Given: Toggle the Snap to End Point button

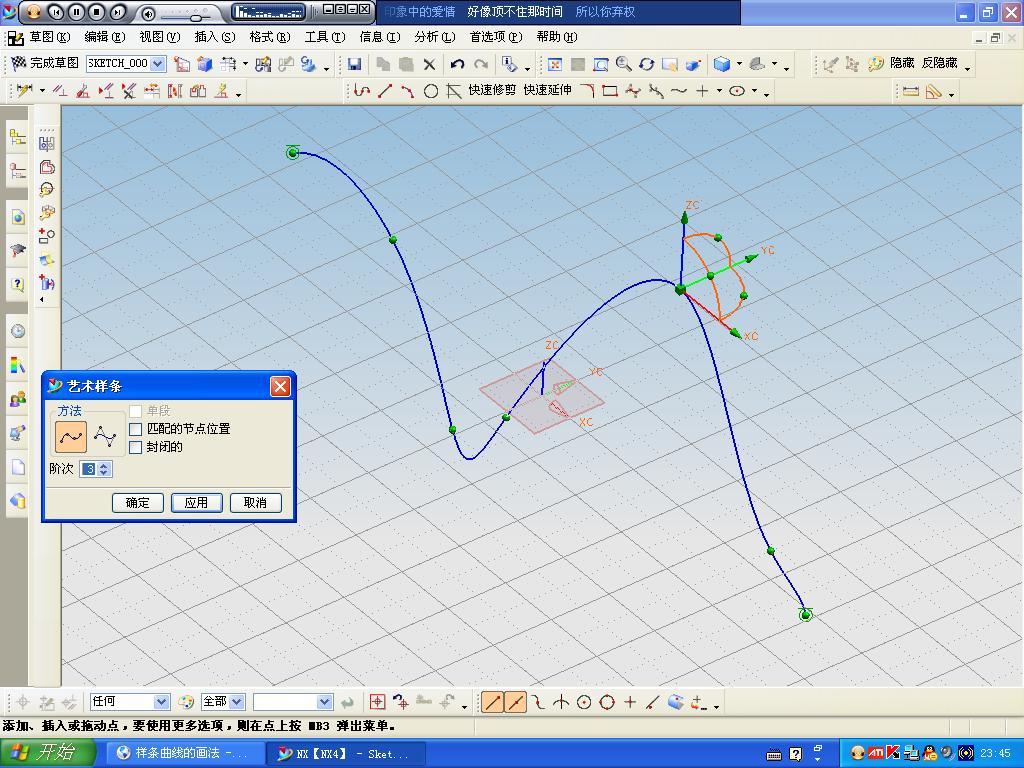Looking at the screenshot, I should point(493,703).
